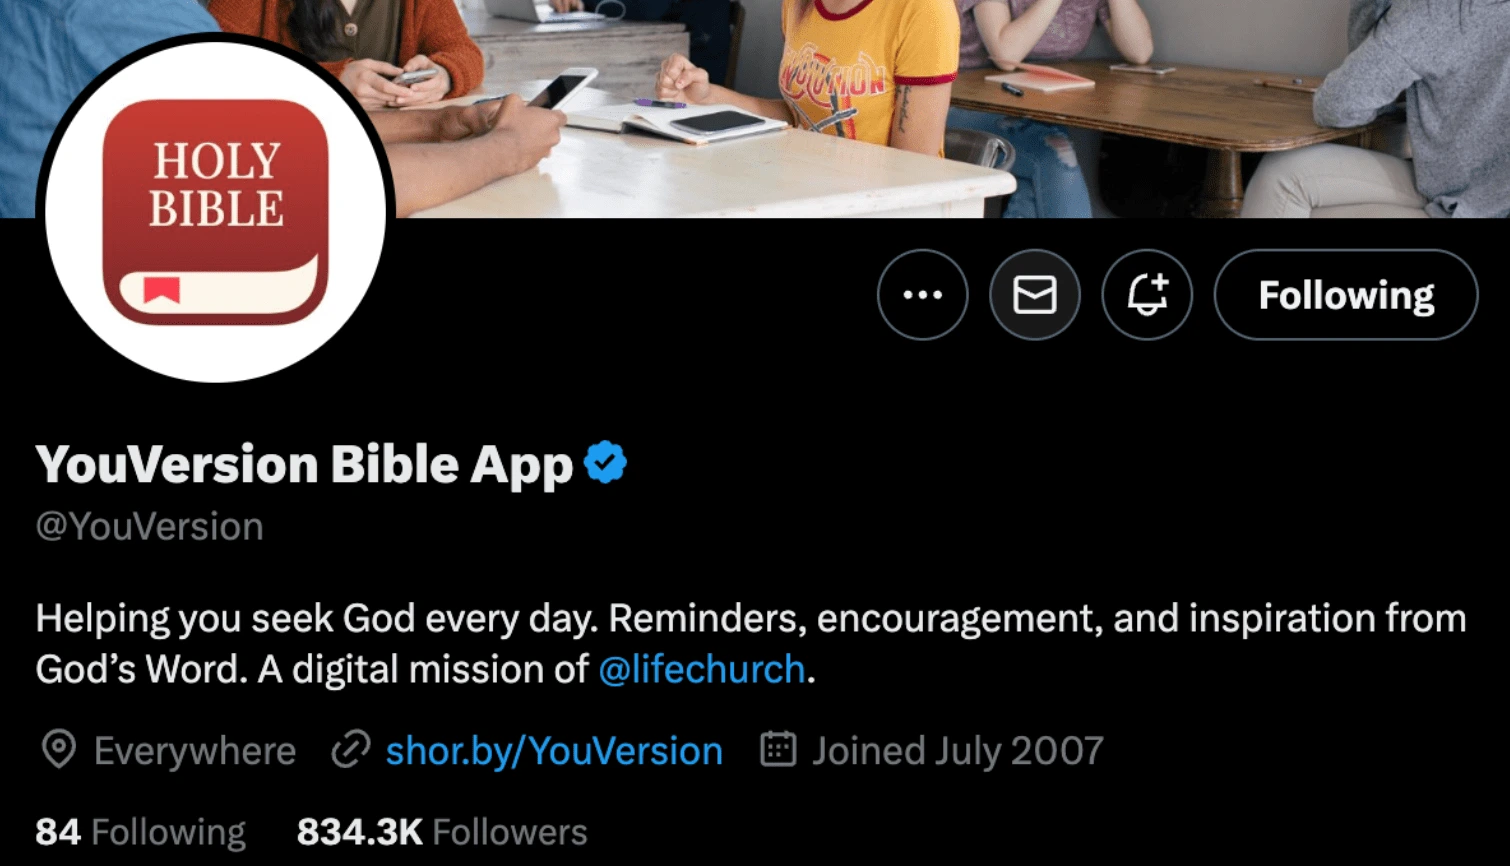The height and width of the screenshot is (866, 1510).
Task: Click the @YouVersion handle text
Action: [x=150, y=527]
